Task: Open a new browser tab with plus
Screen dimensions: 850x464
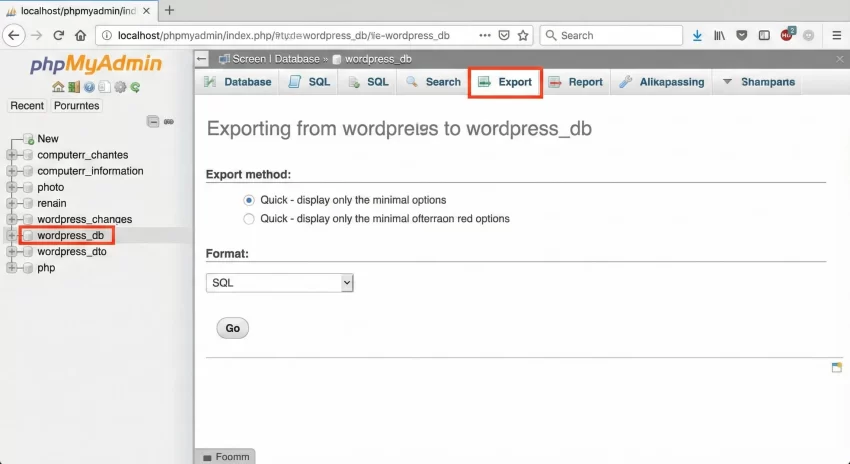Action: click(169, 10)
